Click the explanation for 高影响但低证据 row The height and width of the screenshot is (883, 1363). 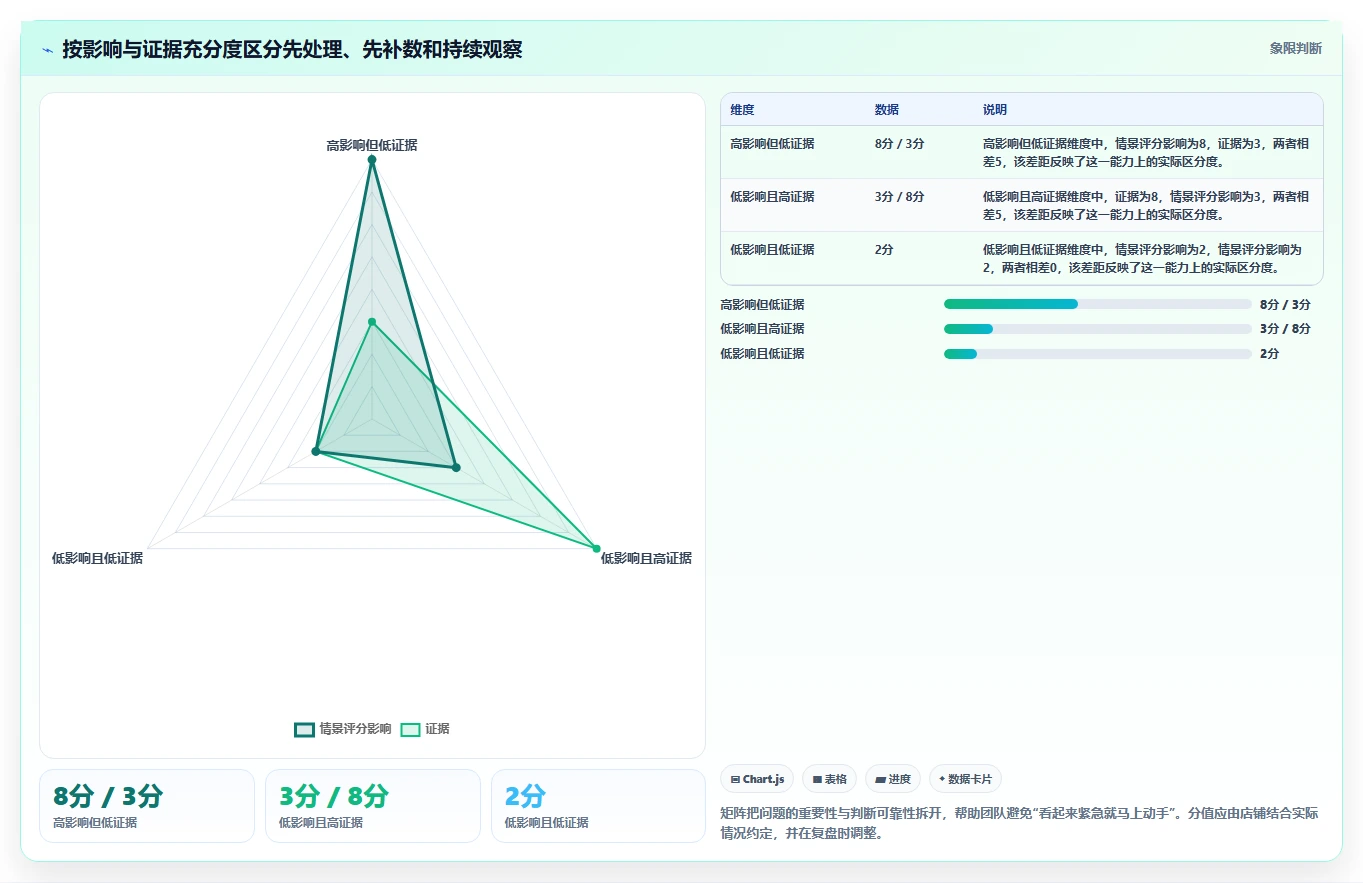point(1146,152)
